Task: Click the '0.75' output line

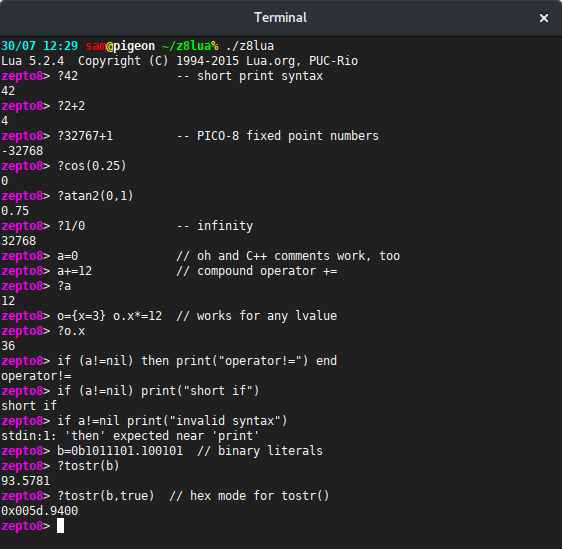Action: pyautogui.click(x=15, y=211)
